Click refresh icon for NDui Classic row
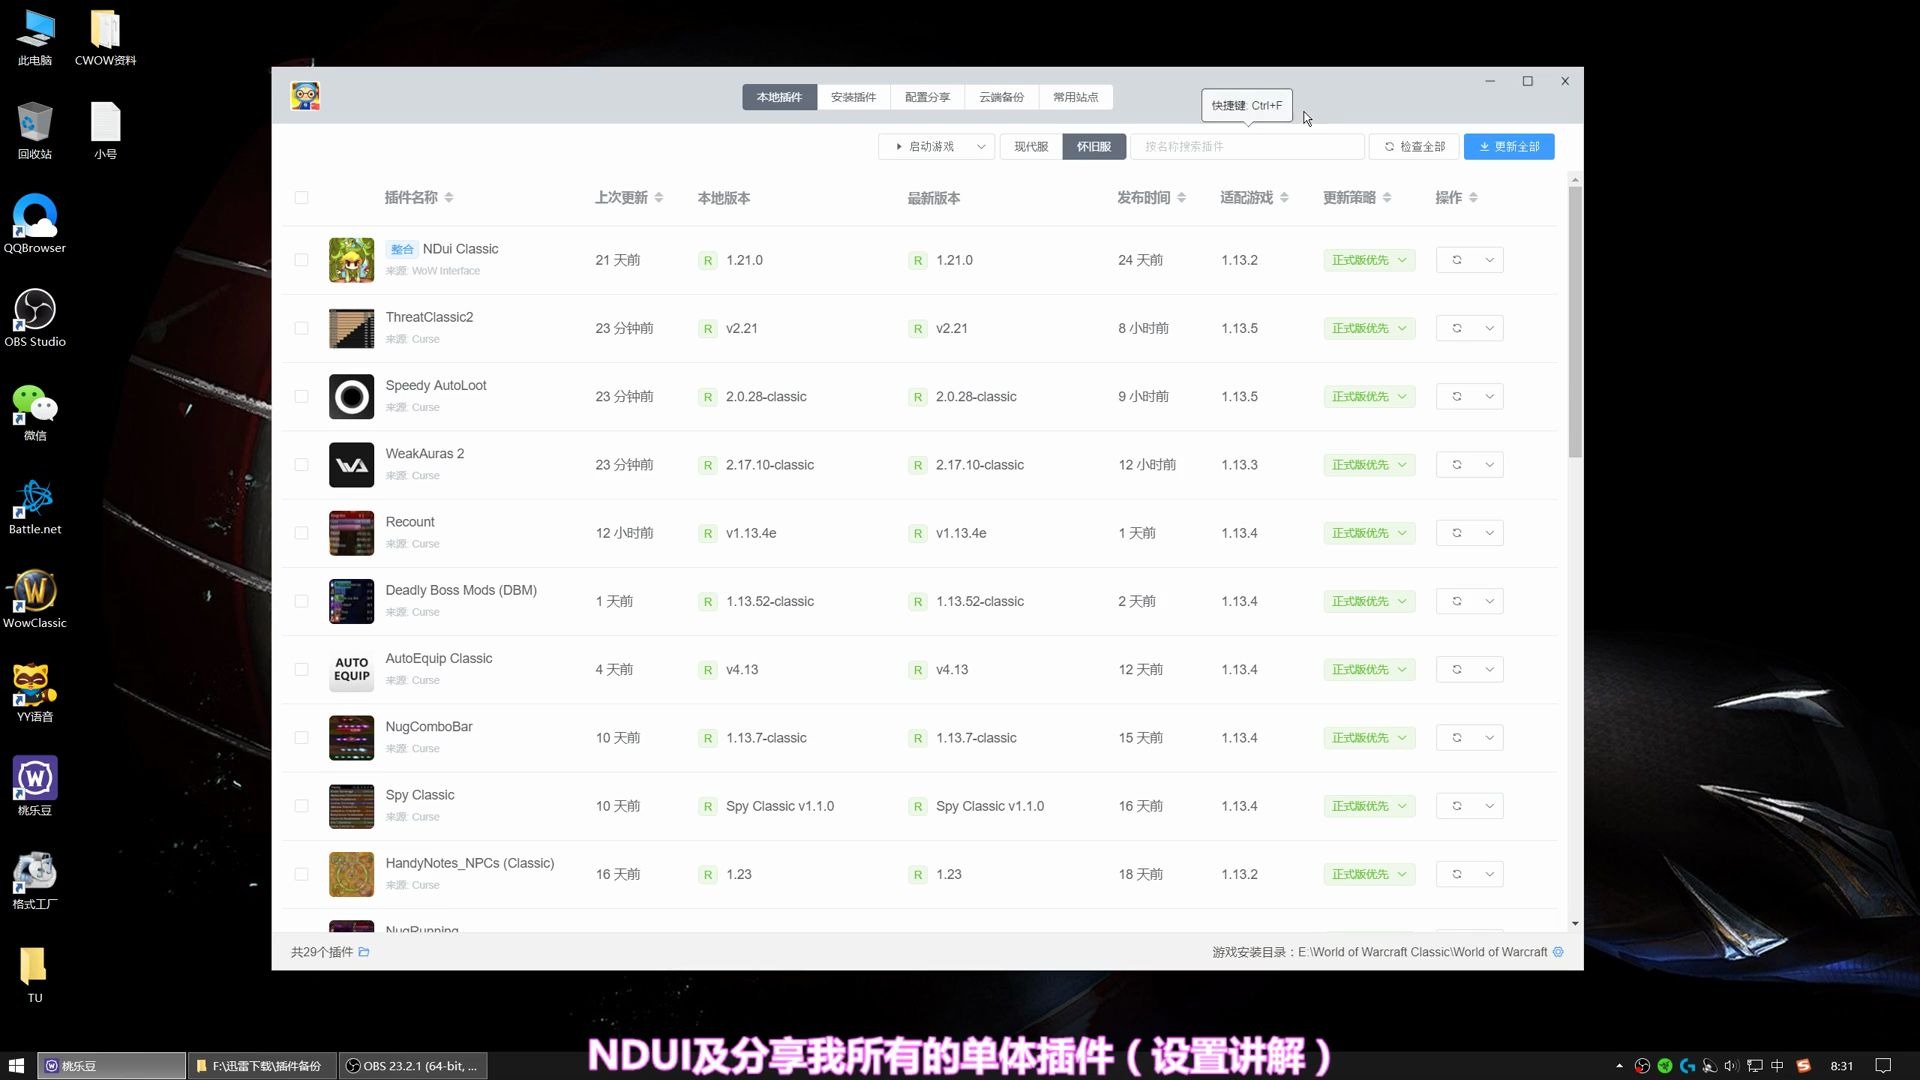1920x1080 pixels. pos(1457,260)
